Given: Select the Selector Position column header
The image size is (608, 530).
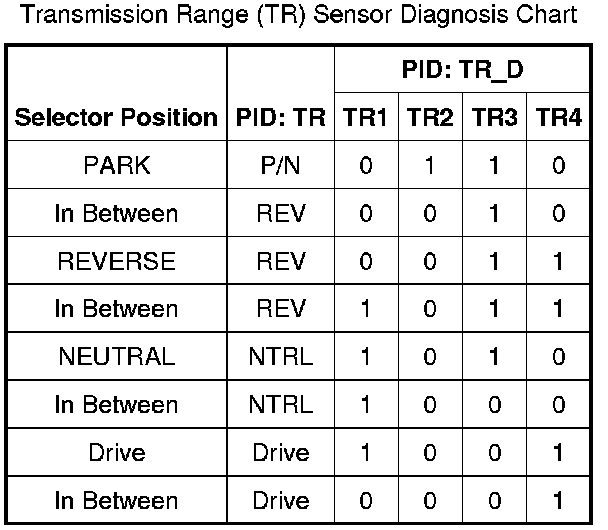Looking at the screenshot, I should pos(116,117).
